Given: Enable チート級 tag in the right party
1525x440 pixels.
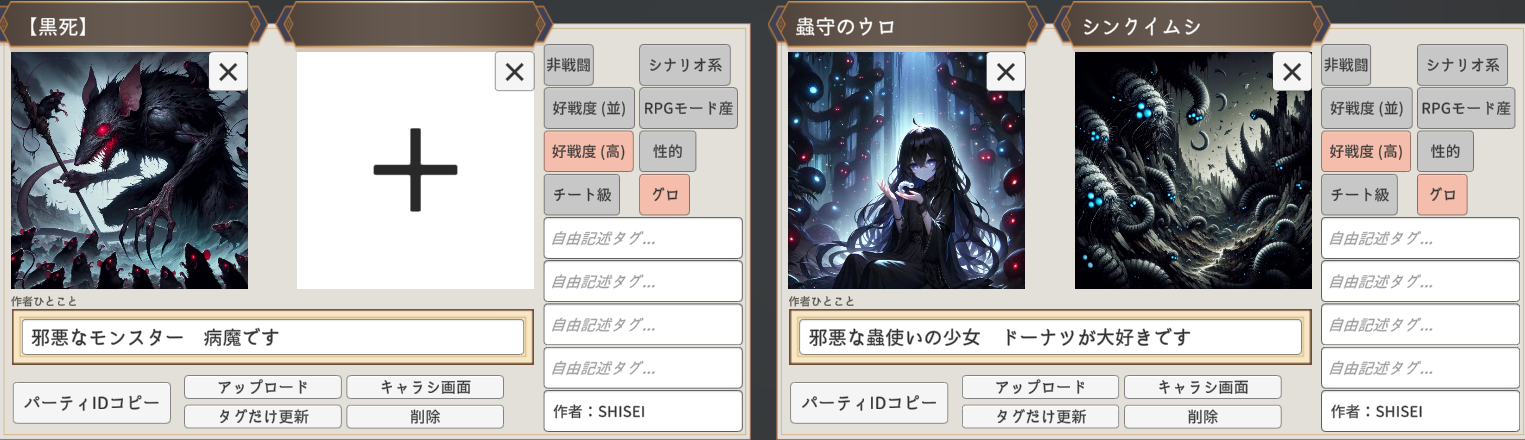Looking at the screenshot, I should 1359,195.
